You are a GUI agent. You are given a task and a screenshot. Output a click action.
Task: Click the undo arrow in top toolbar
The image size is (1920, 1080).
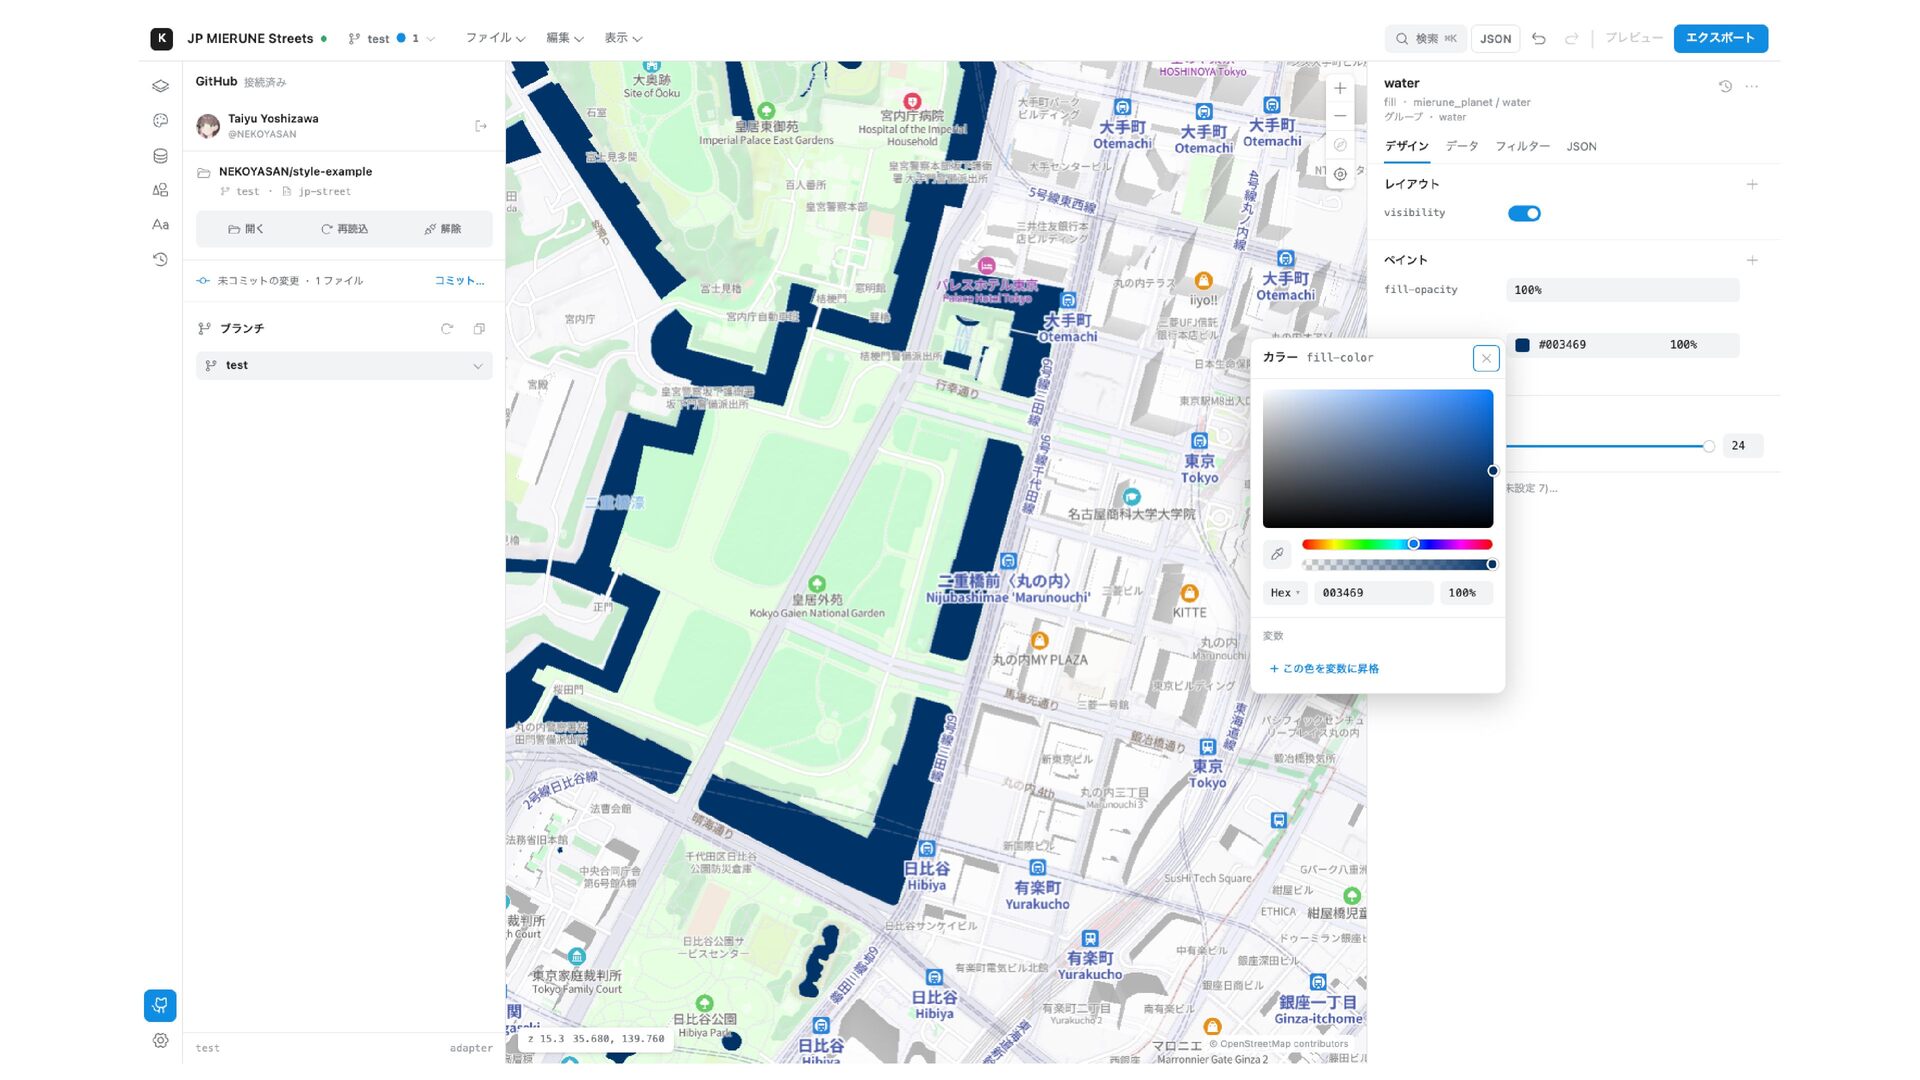[x=1539, y=39]
